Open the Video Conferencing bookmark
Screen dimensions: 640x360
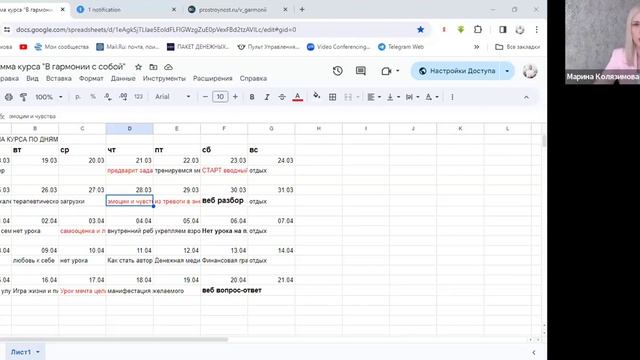338,47
